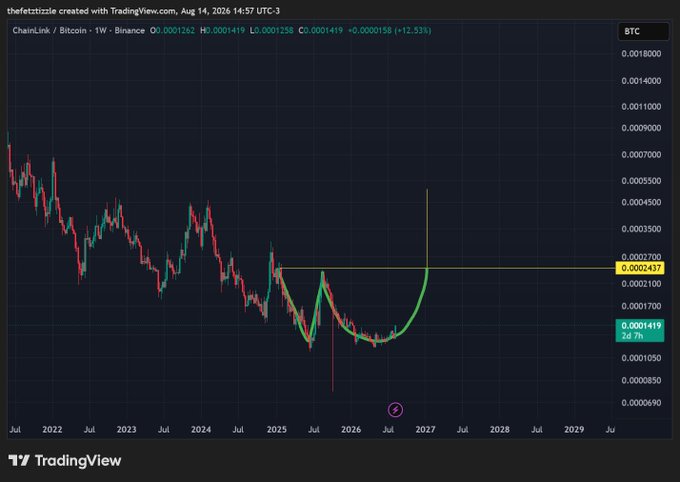Click the 2026 time axis label
This screenshot has height=482, width=680.
pos(351,430)
